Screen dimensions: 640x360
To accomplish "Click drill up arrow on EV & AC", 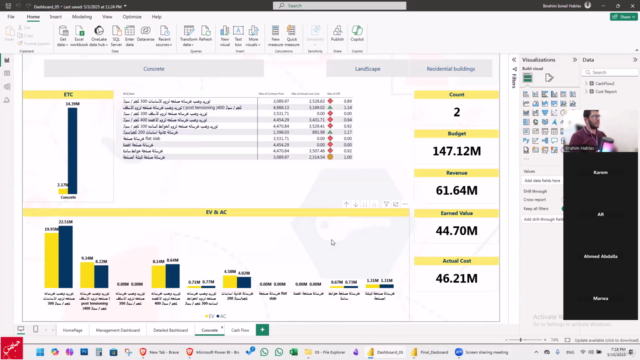I will coord(346,204).
